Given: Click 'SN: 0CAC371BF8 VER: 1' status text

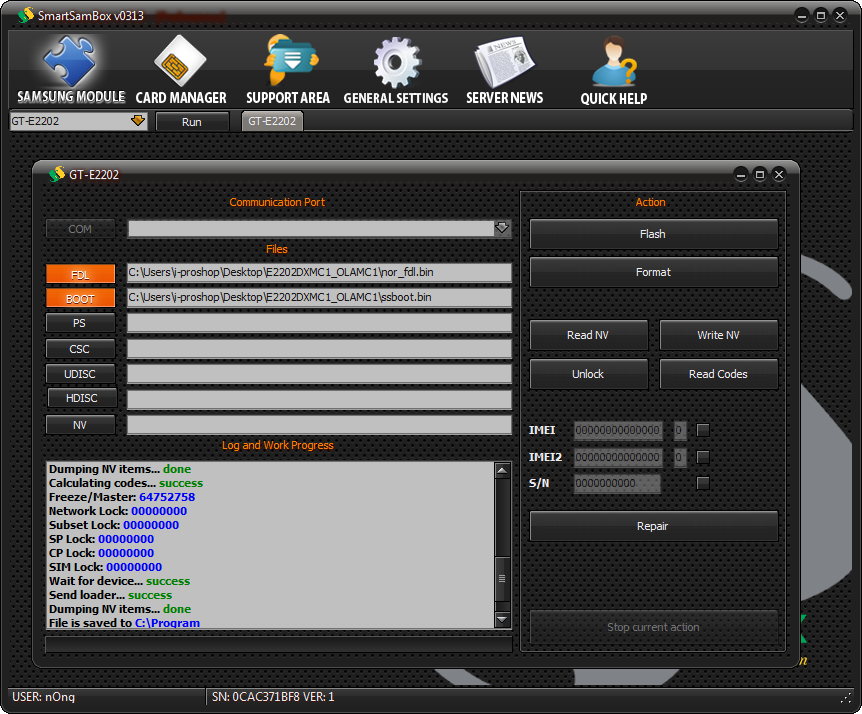Looking at the screenshot, I should 273,697.
